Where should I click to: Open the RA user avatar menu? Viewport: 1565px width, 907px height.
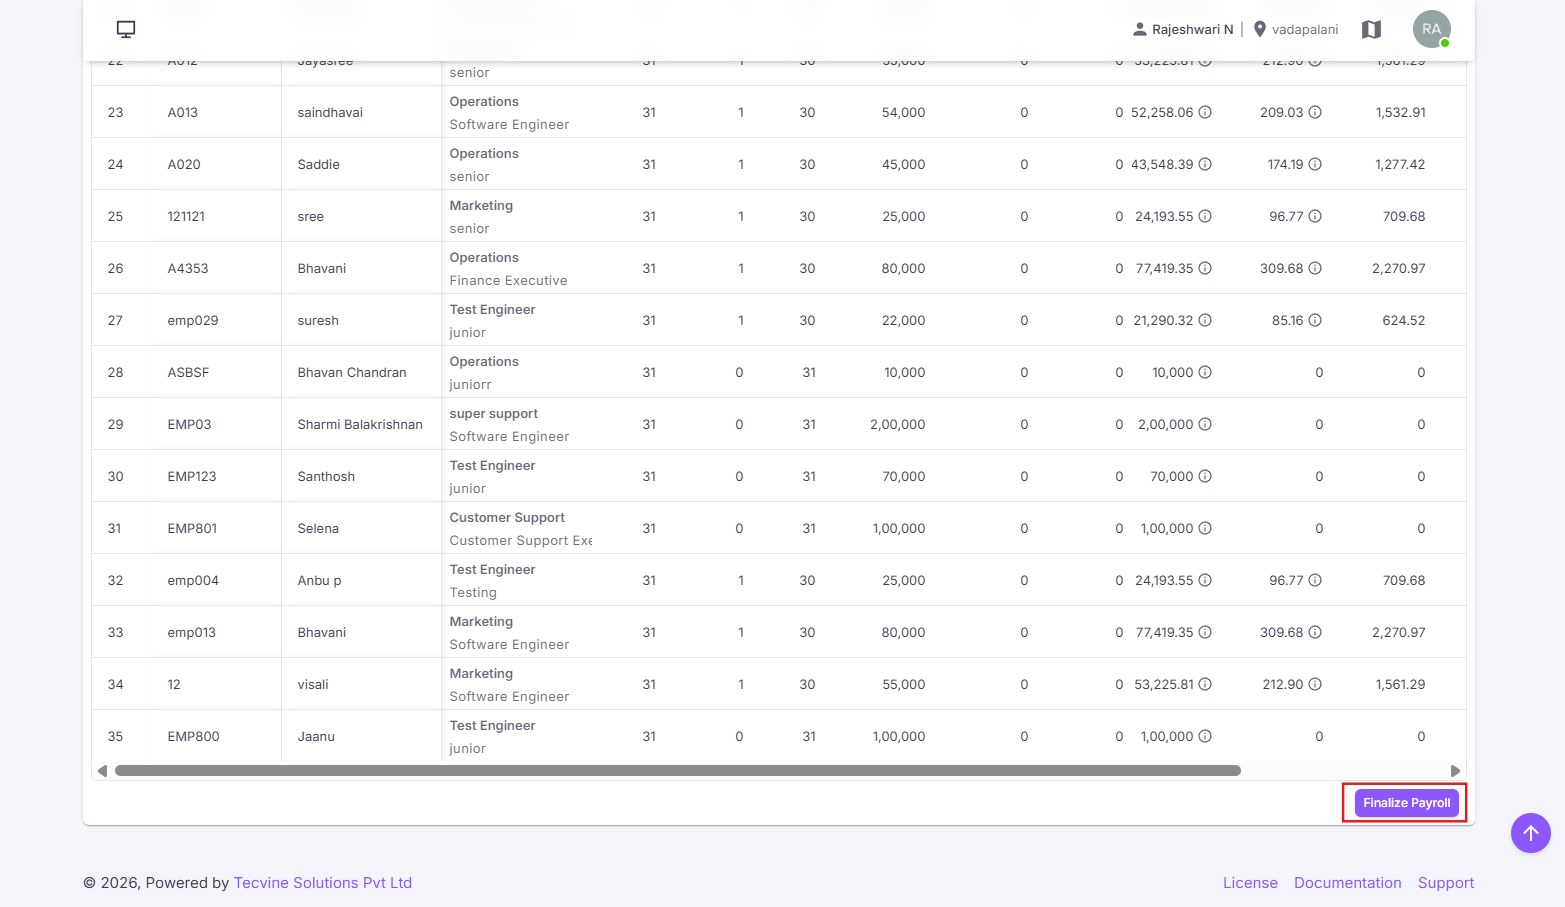click(1432, 29)
